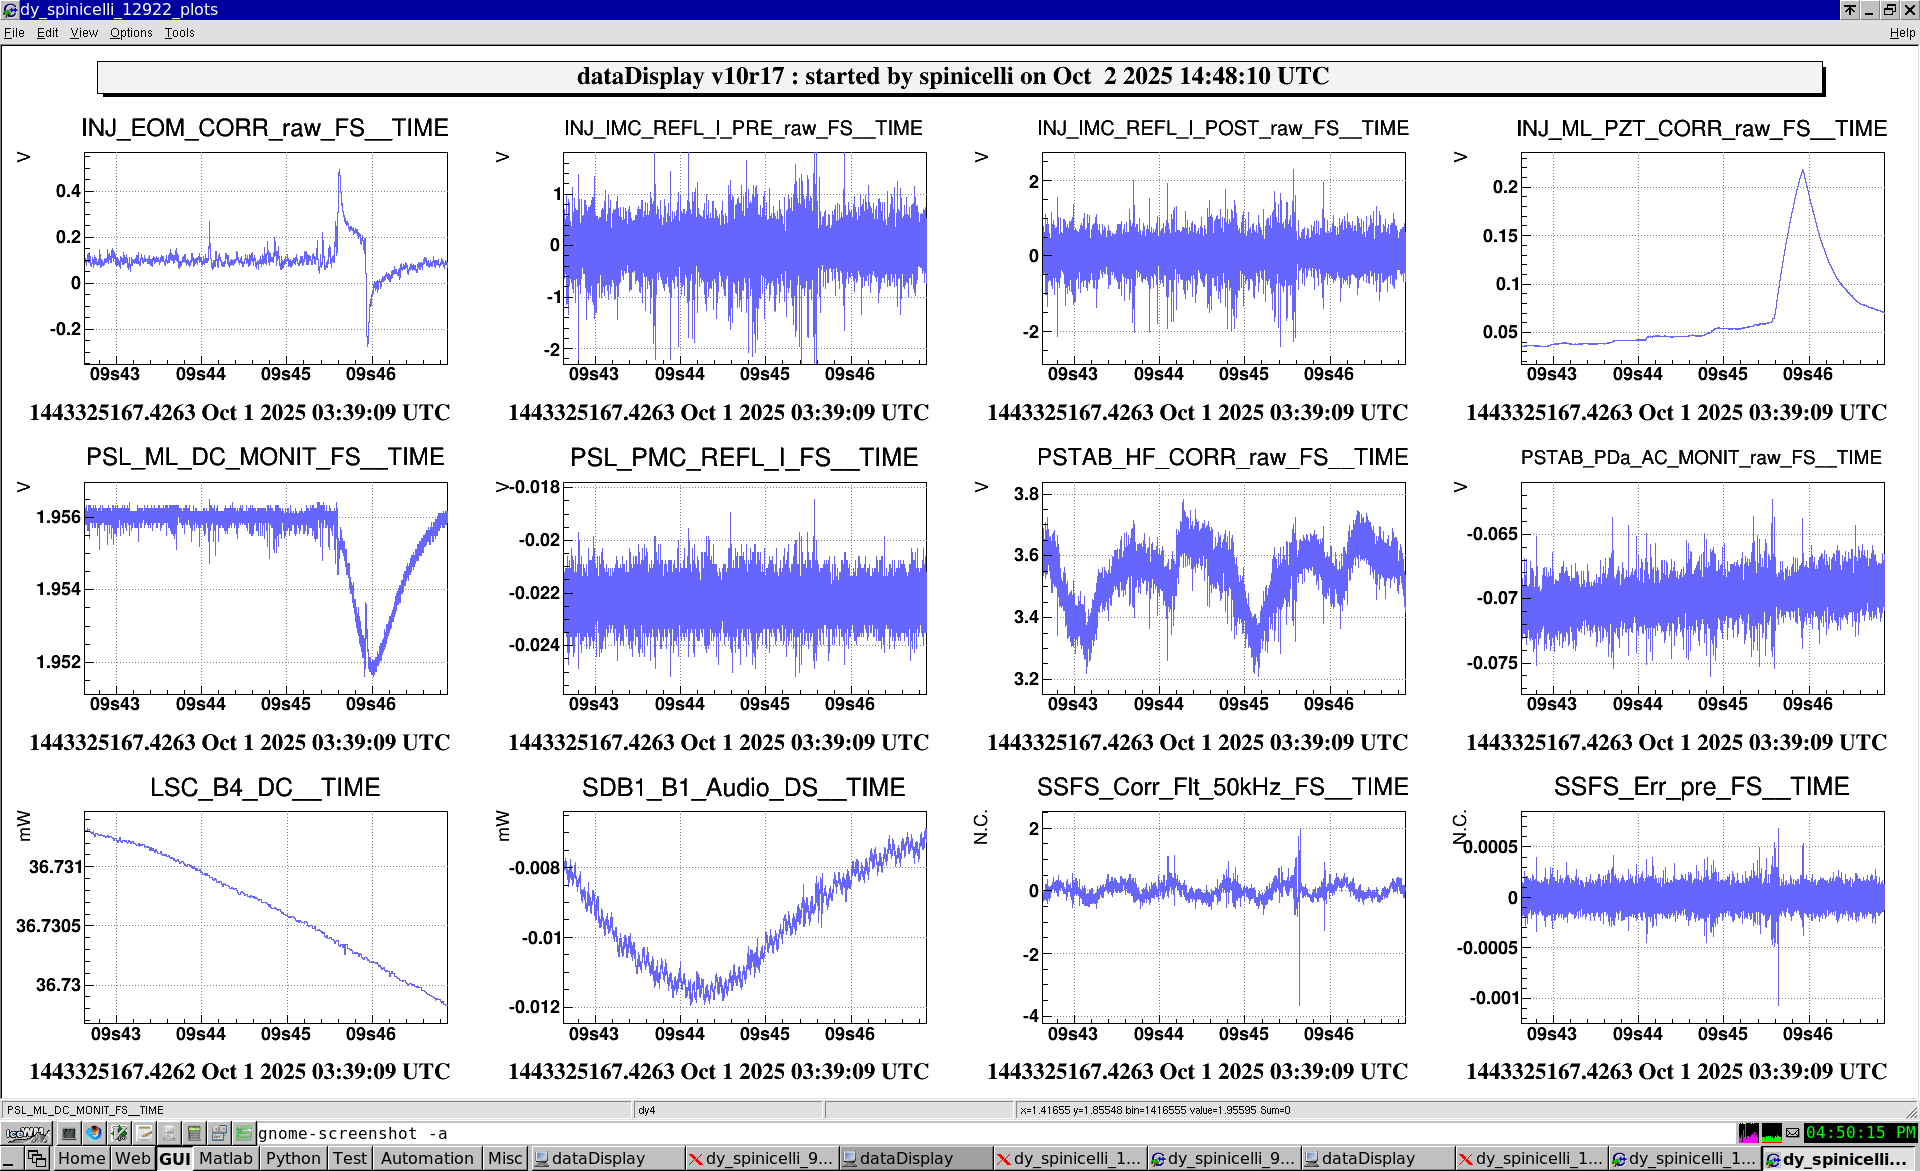
Task: Open the Firefox browser launcher icon
Action: tap(94, 1133)
